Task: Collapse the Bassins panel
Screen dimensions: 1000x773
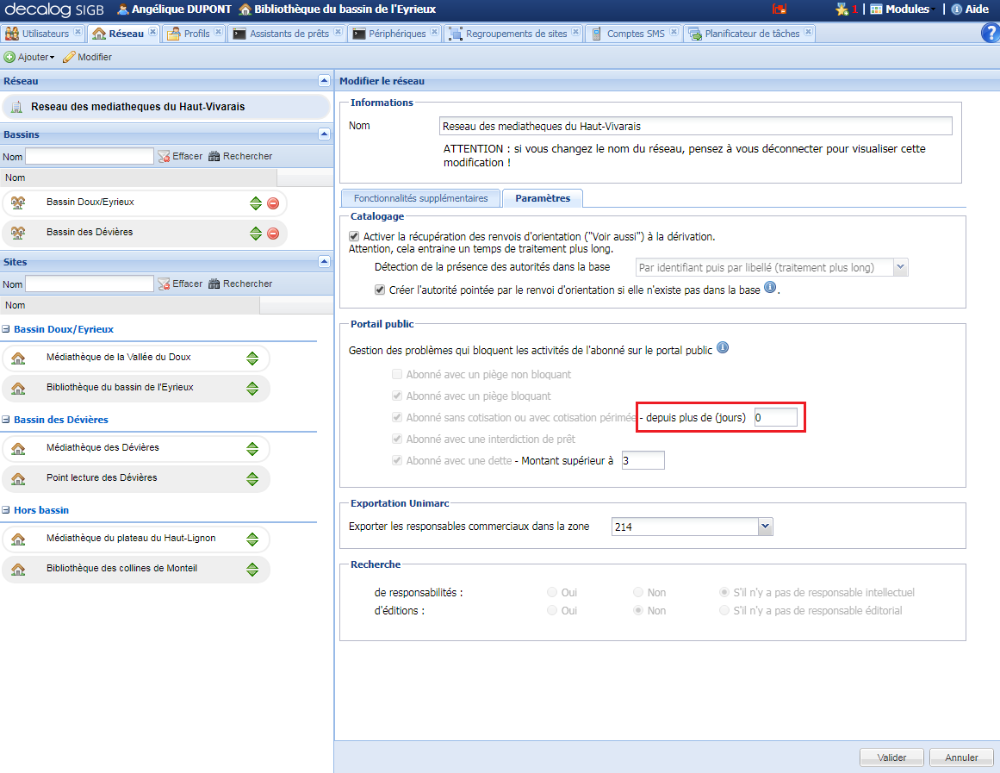Action: (323, 134)
